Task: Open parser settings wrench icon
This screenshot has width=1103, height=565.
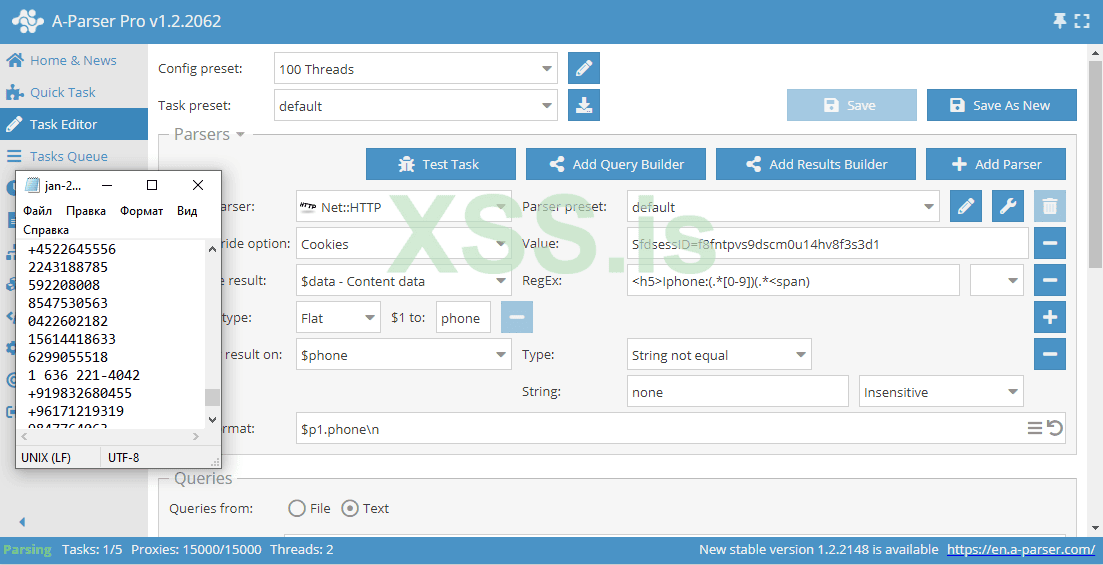Action: point(1008,206)
